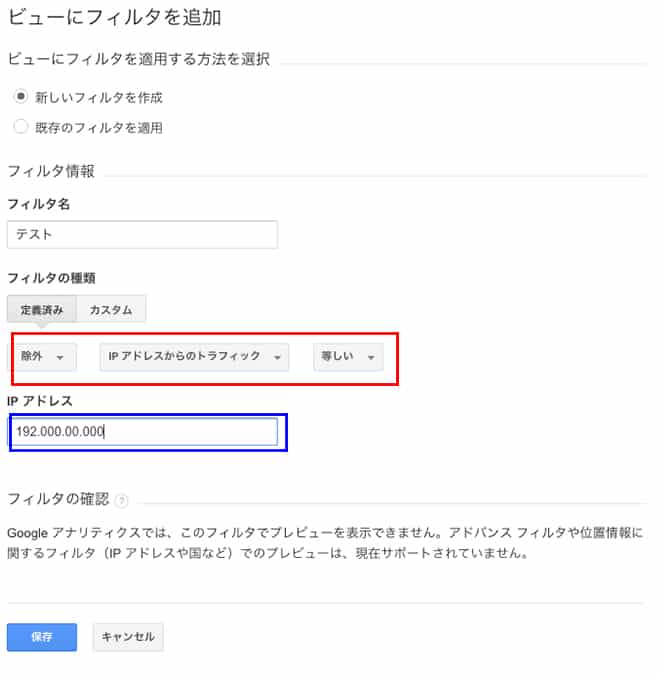660x674 pixels.
Task: Select the 既存のフィルタを適用 radio button
Action: 21,127
